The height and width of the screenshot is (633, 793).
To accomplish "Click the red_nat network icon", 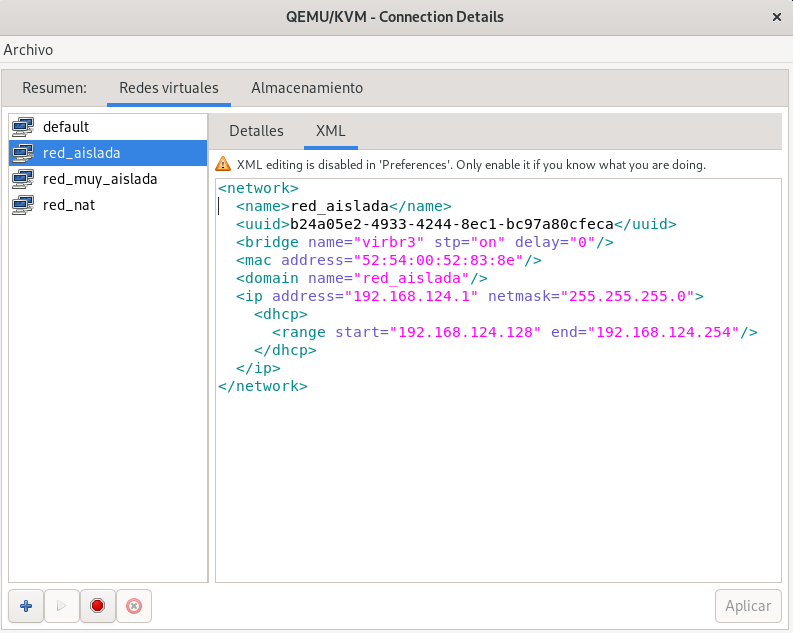I will (23, 205).
